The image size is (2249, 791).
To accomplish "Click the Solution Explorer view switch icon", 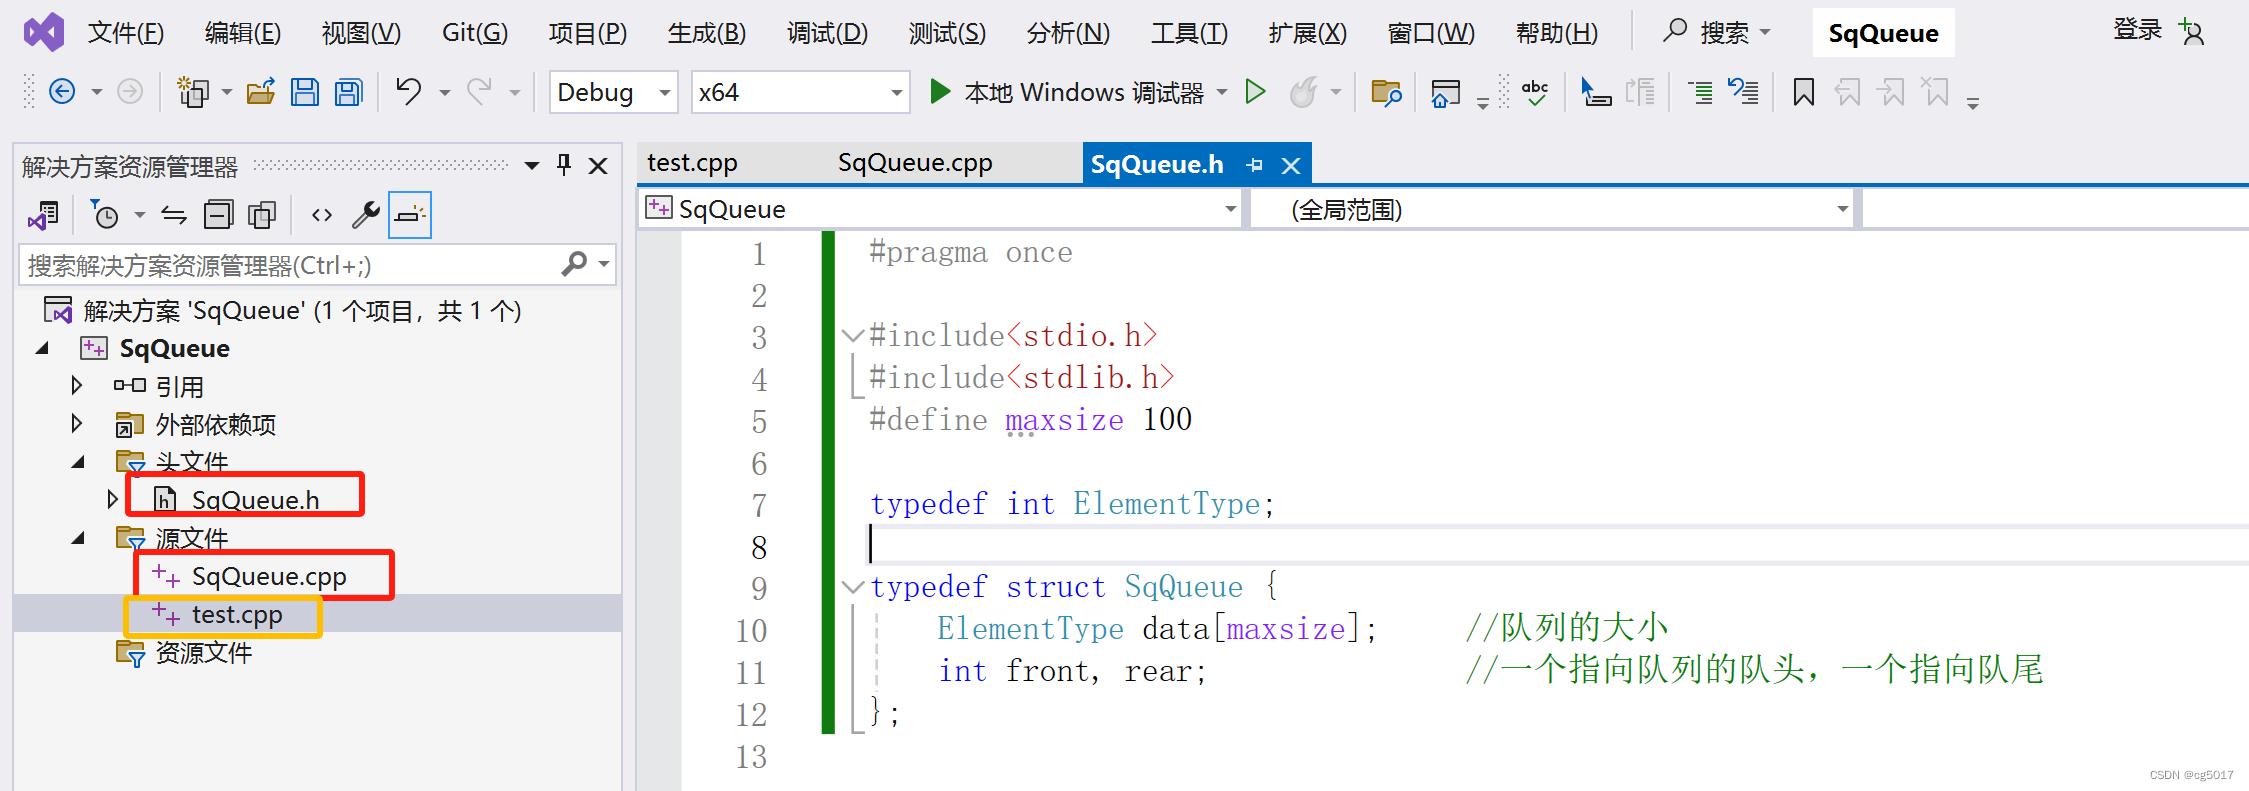I will pos(43,215).
